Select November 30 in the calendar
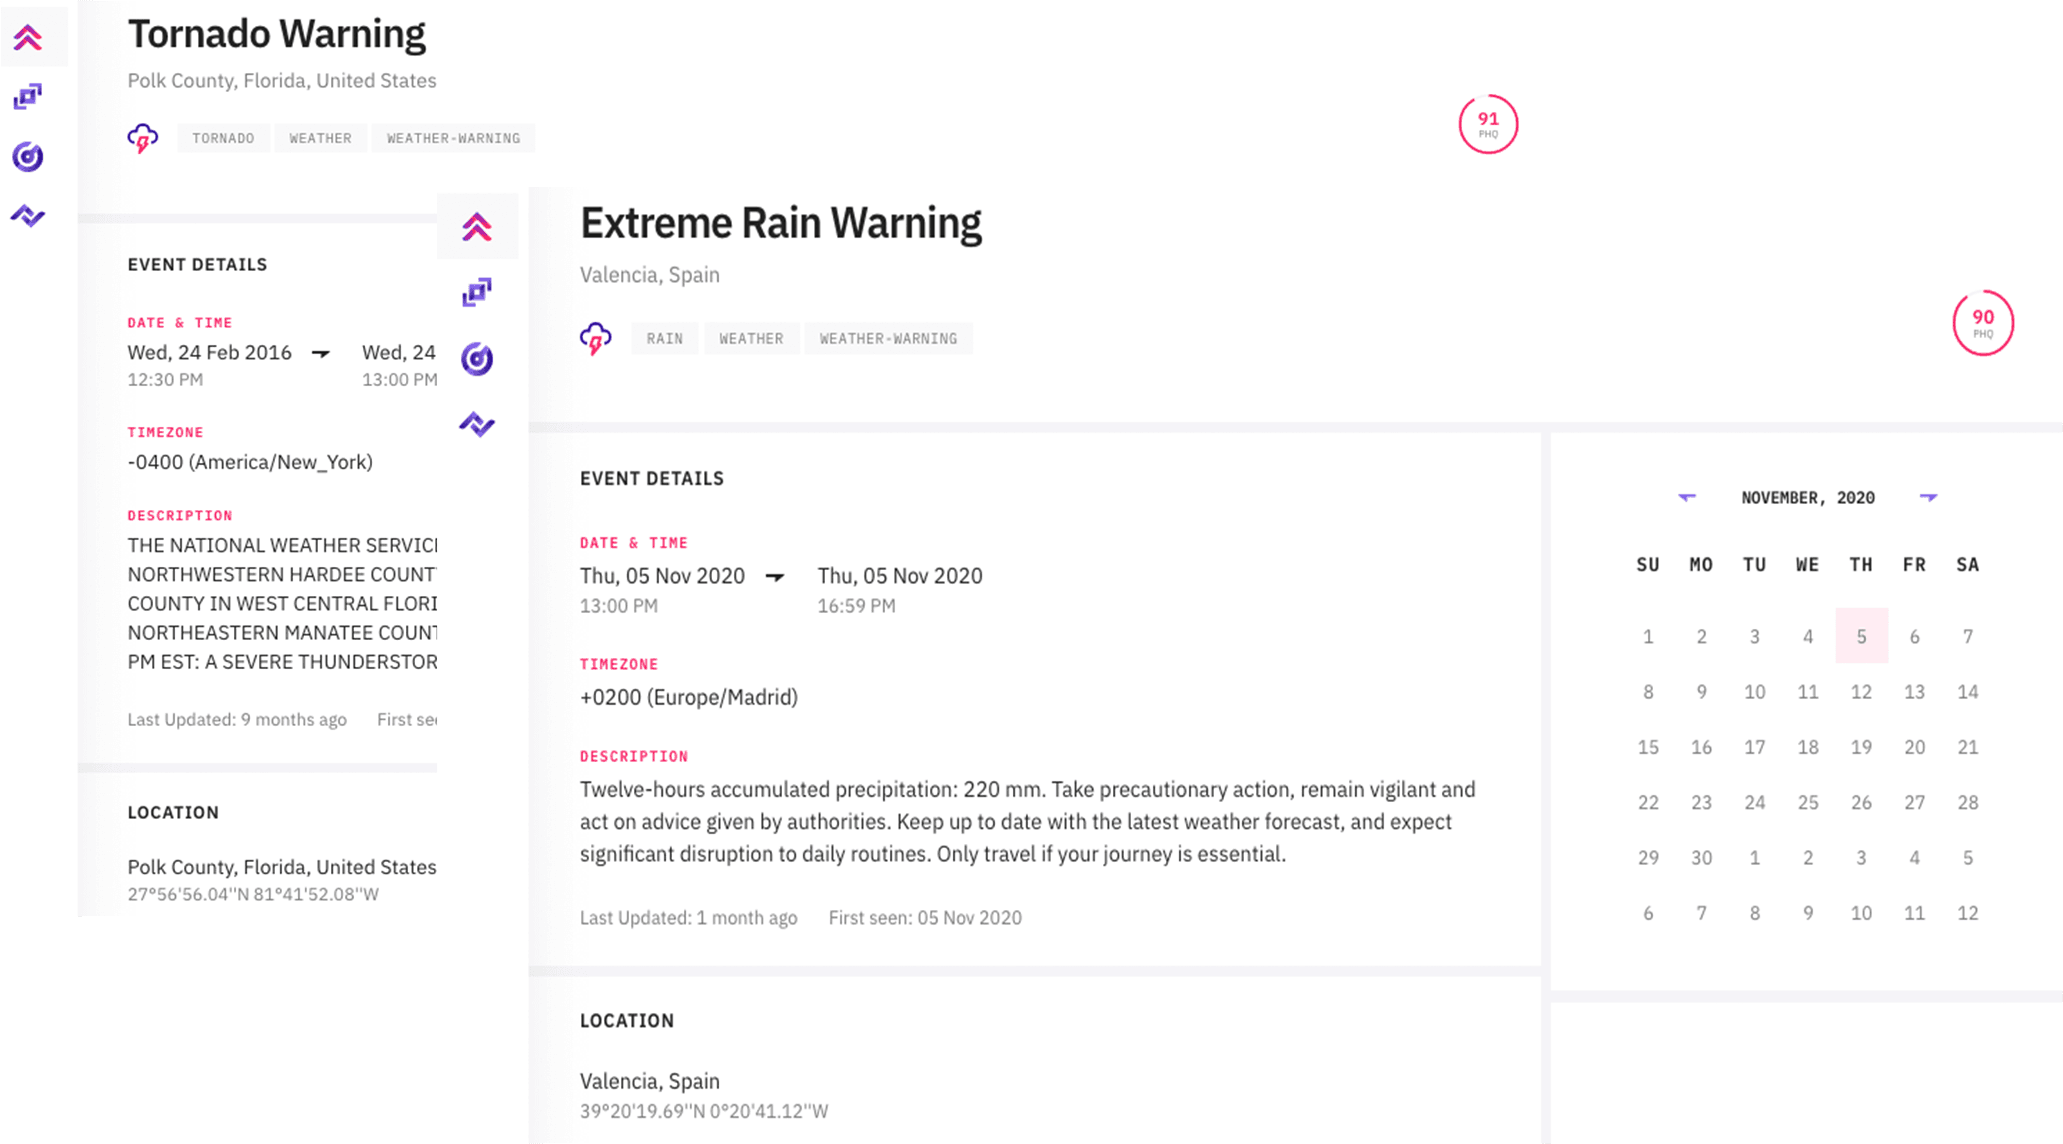 click(1701, 858)
